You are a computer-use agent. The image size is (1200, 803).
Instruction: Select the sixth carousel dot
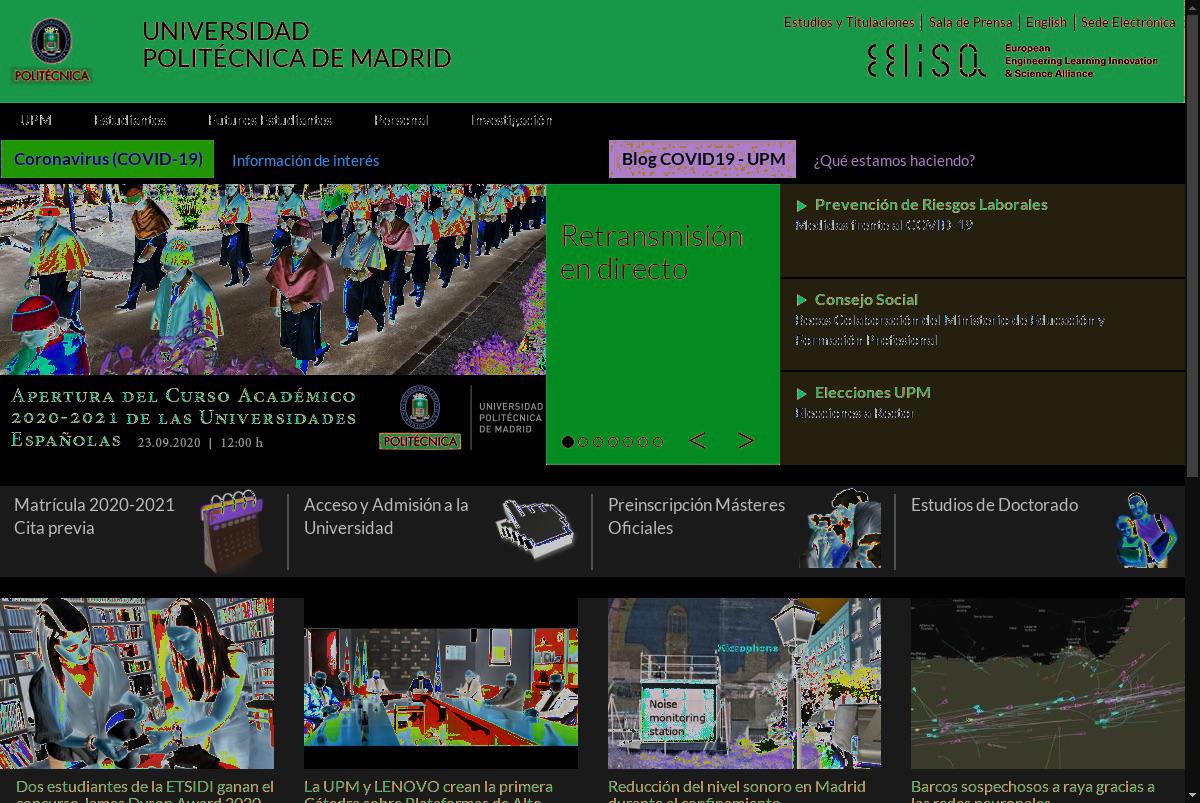click(x=643, y=442)
